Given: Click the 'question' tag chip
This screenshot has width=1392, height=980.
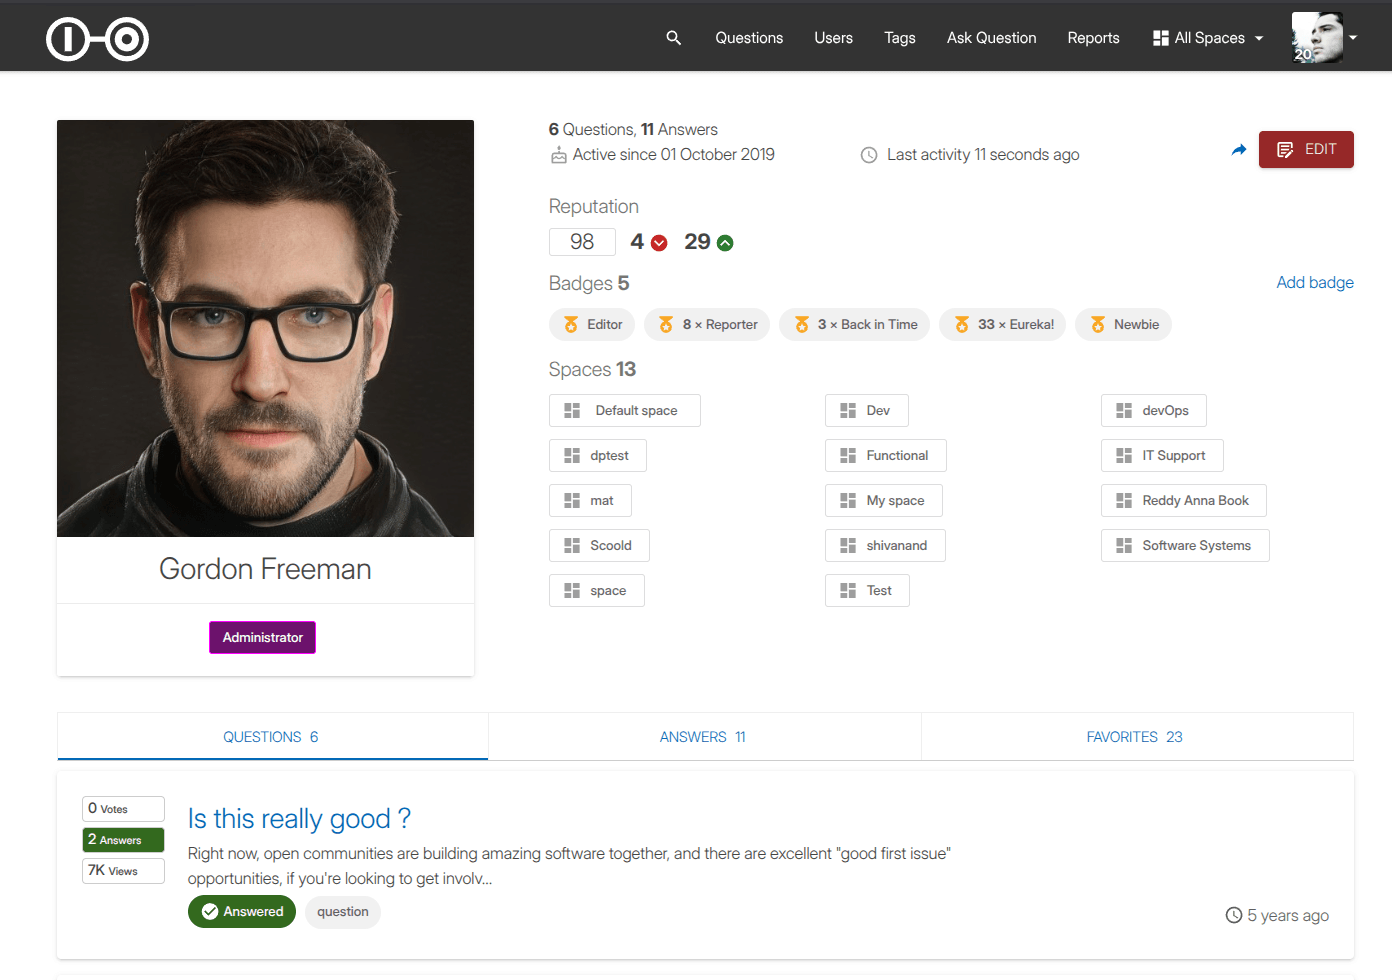Looking at the screenshot, I should (x=343, y=912).
